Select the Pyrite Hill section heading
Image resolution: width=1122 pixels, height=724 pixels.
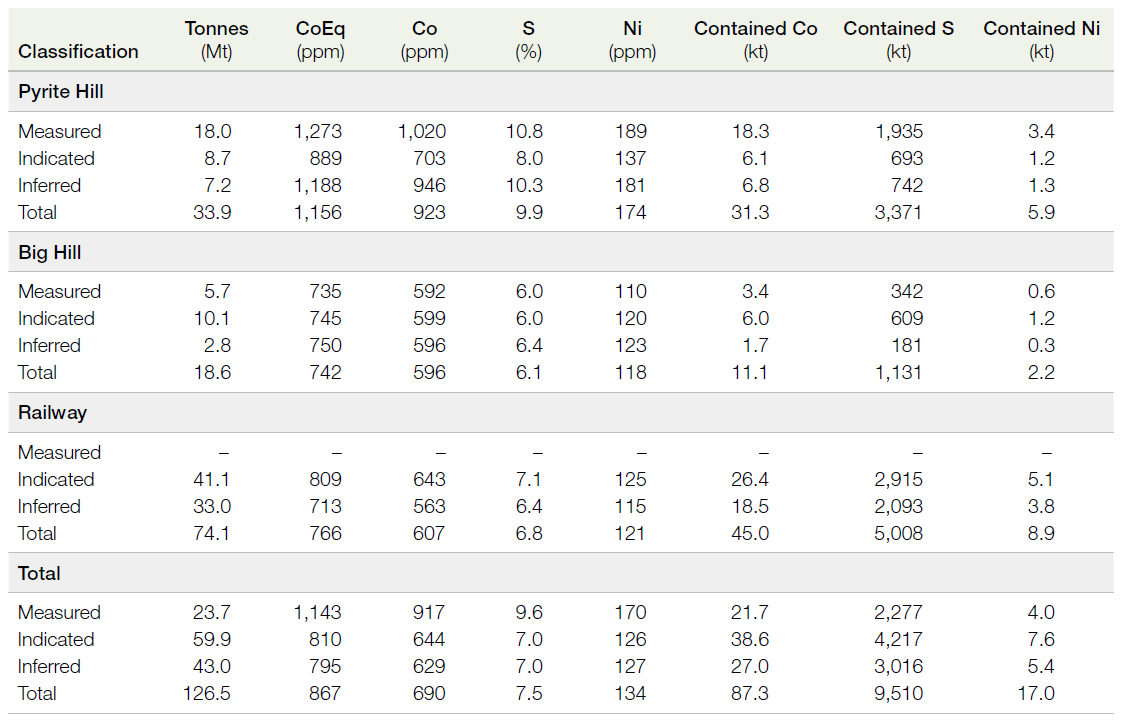[61, 92]
